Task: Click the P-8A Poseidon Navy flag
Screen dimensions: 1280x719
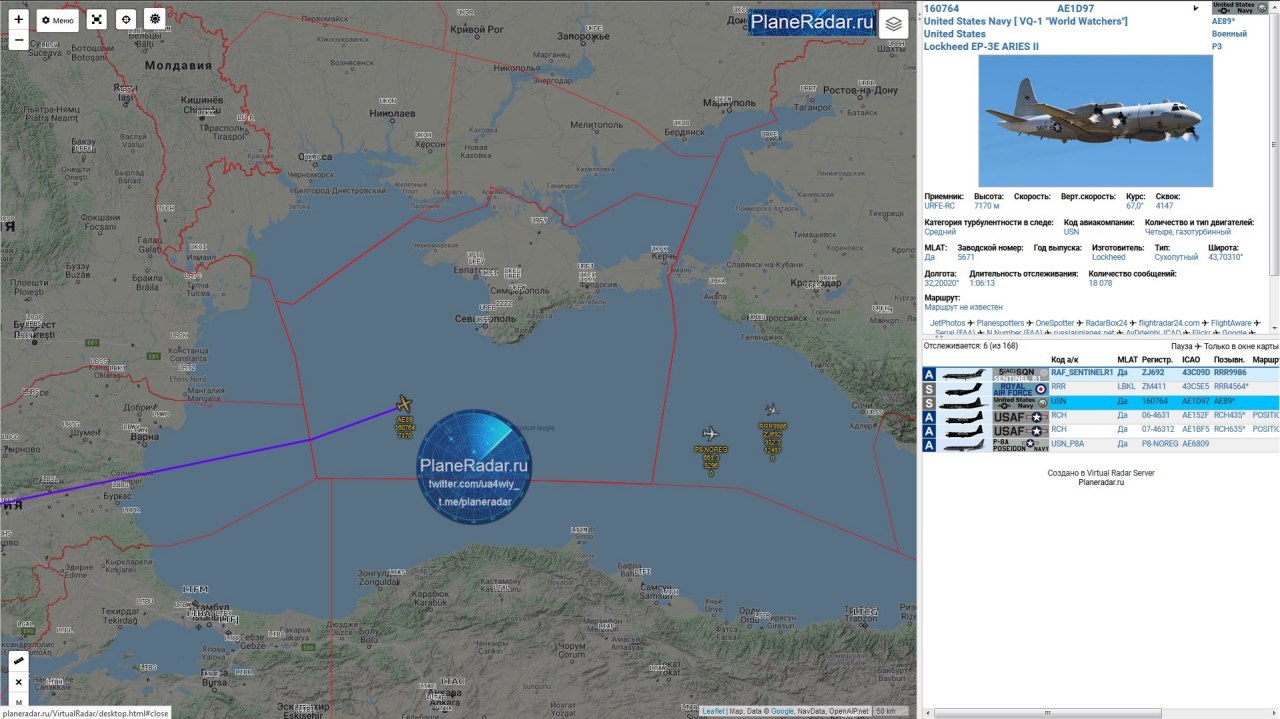Action: pyautogui.click(x=1020, y=445)
